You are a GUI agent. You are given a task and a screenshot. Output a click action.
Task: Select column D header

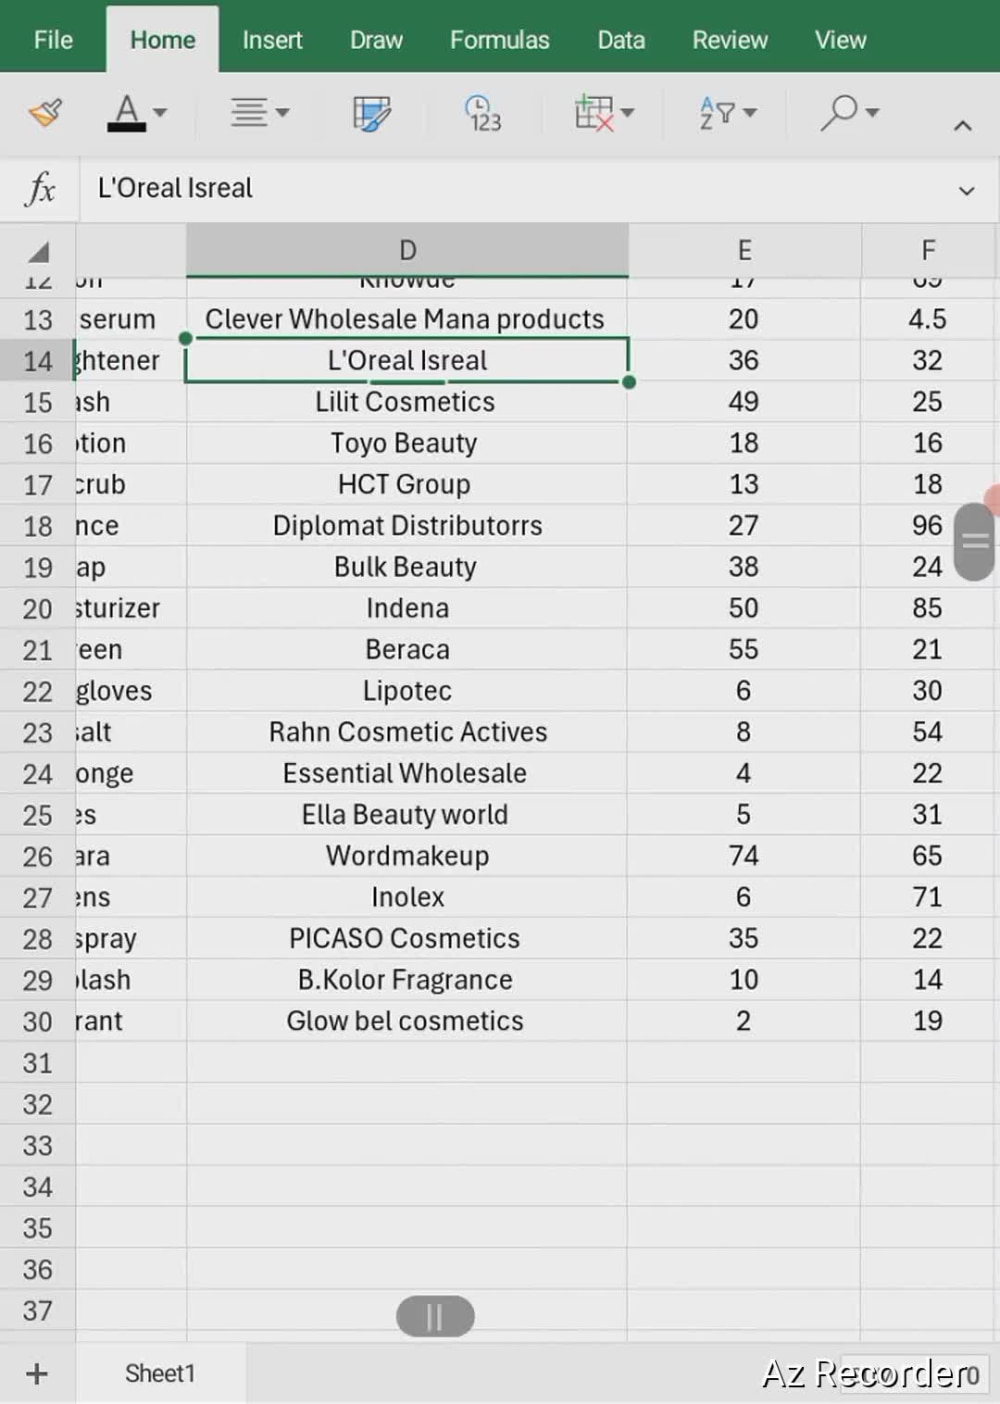407,250
